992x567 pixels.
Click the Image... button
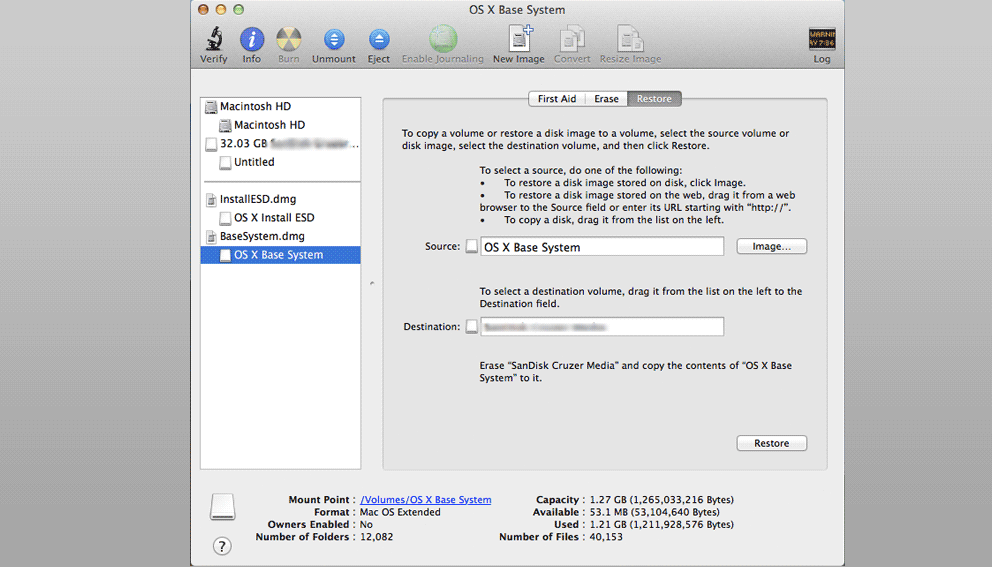pos(771,246)
